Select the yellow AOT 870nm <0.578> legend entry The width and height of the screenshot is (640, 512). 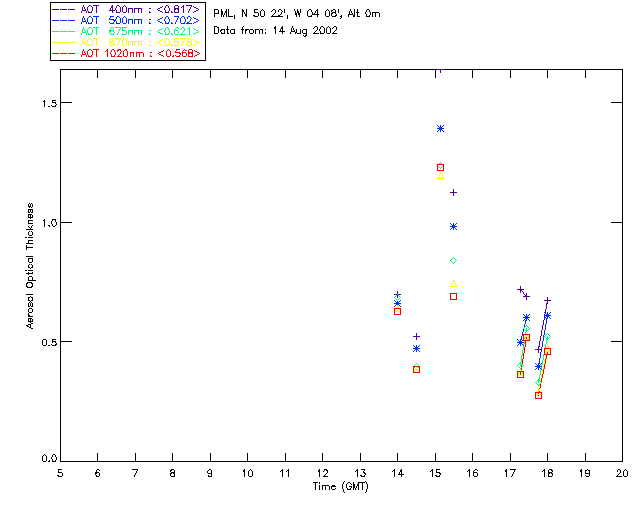pyautogui.click(x=128, y=42)
